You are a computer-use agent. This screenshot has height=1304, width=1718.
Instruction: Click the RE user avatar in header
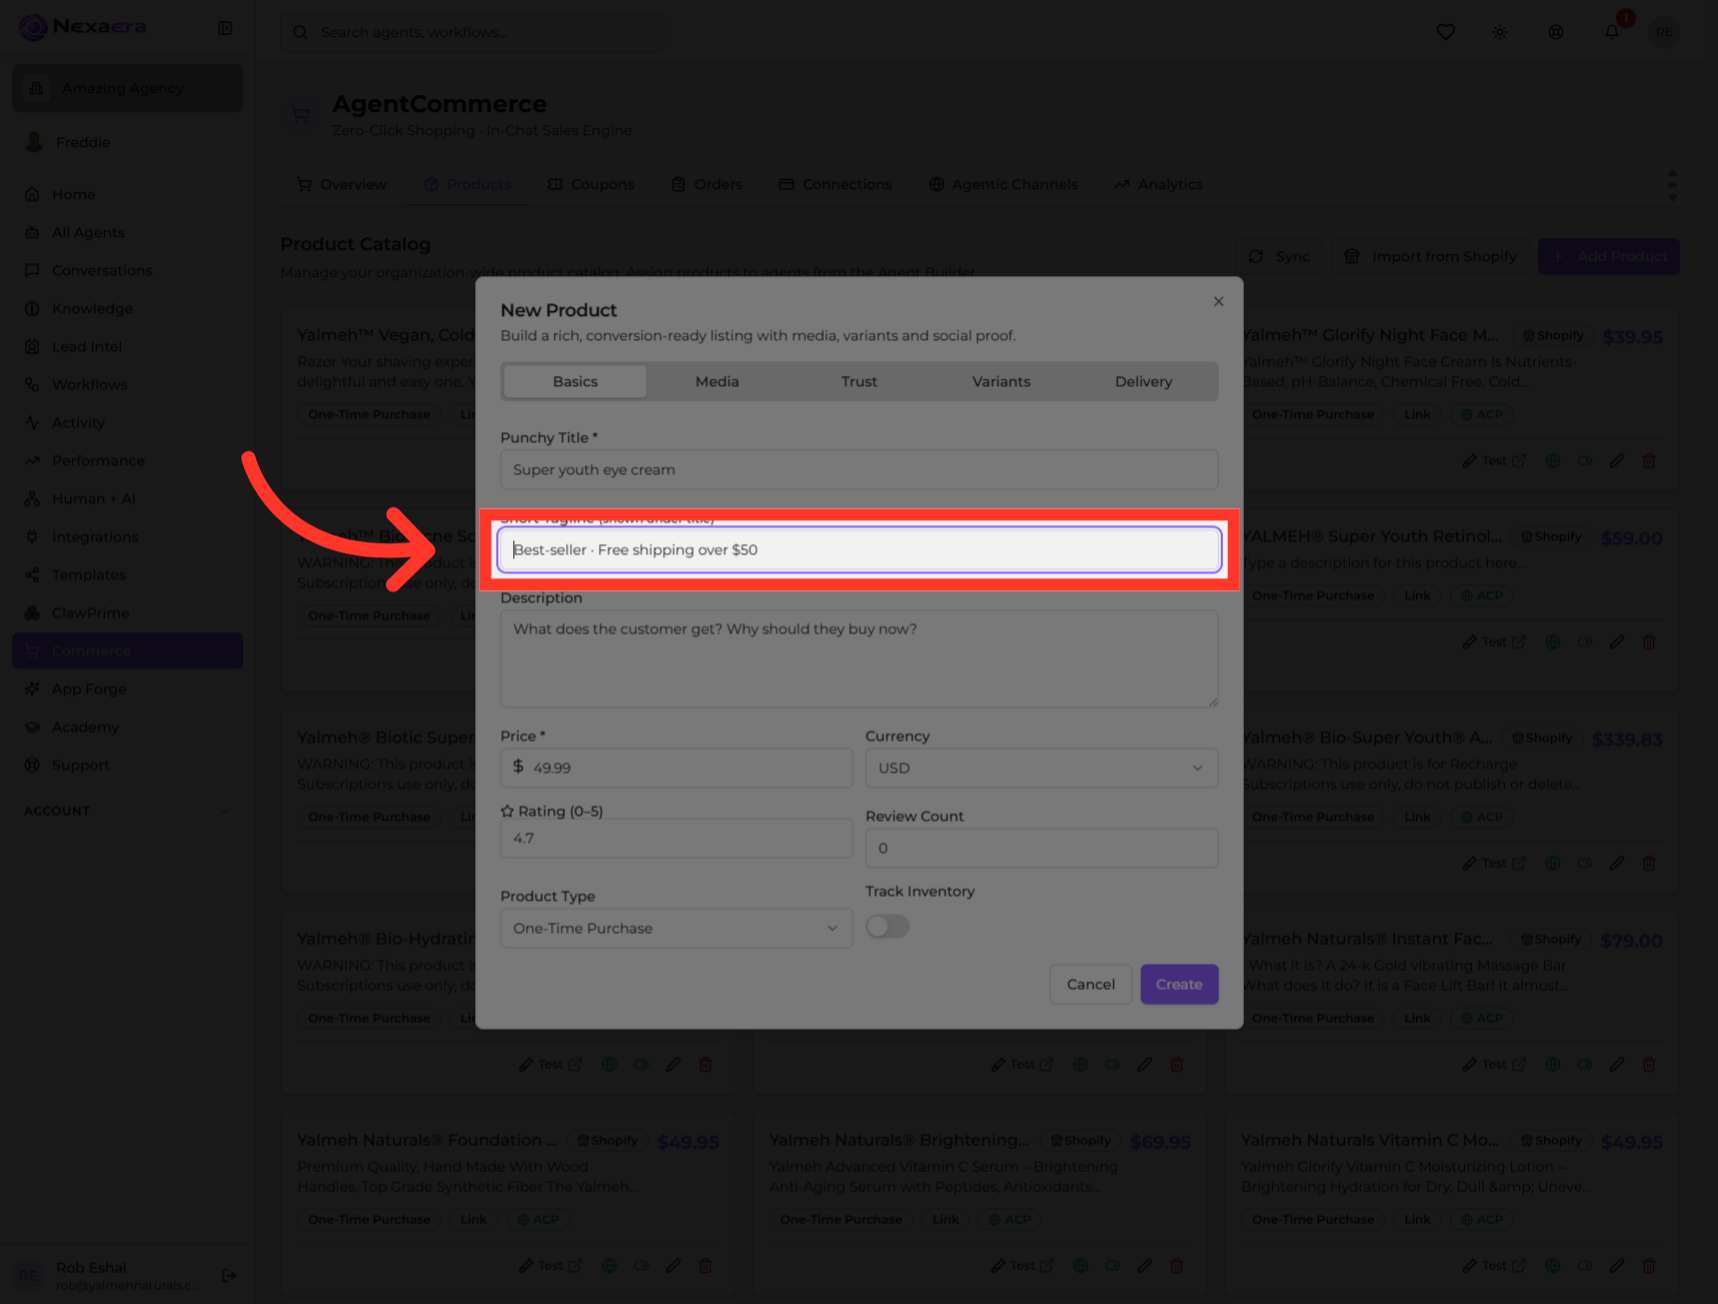tap(1664, 32)
